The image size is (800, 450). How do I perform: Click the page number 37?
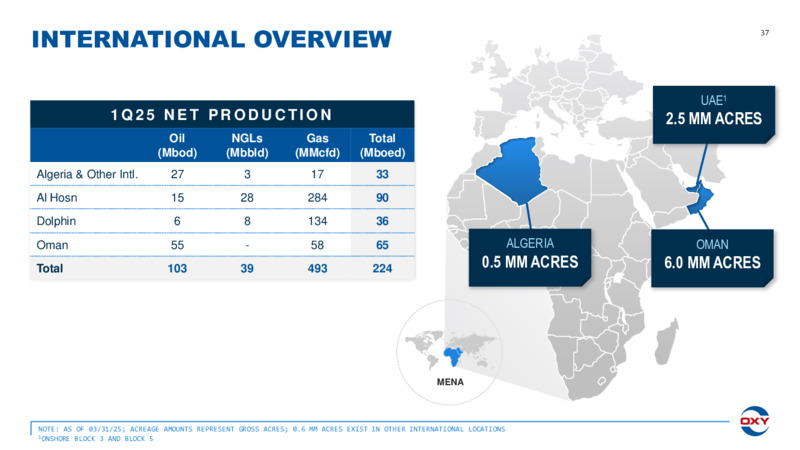click(764, 33)
